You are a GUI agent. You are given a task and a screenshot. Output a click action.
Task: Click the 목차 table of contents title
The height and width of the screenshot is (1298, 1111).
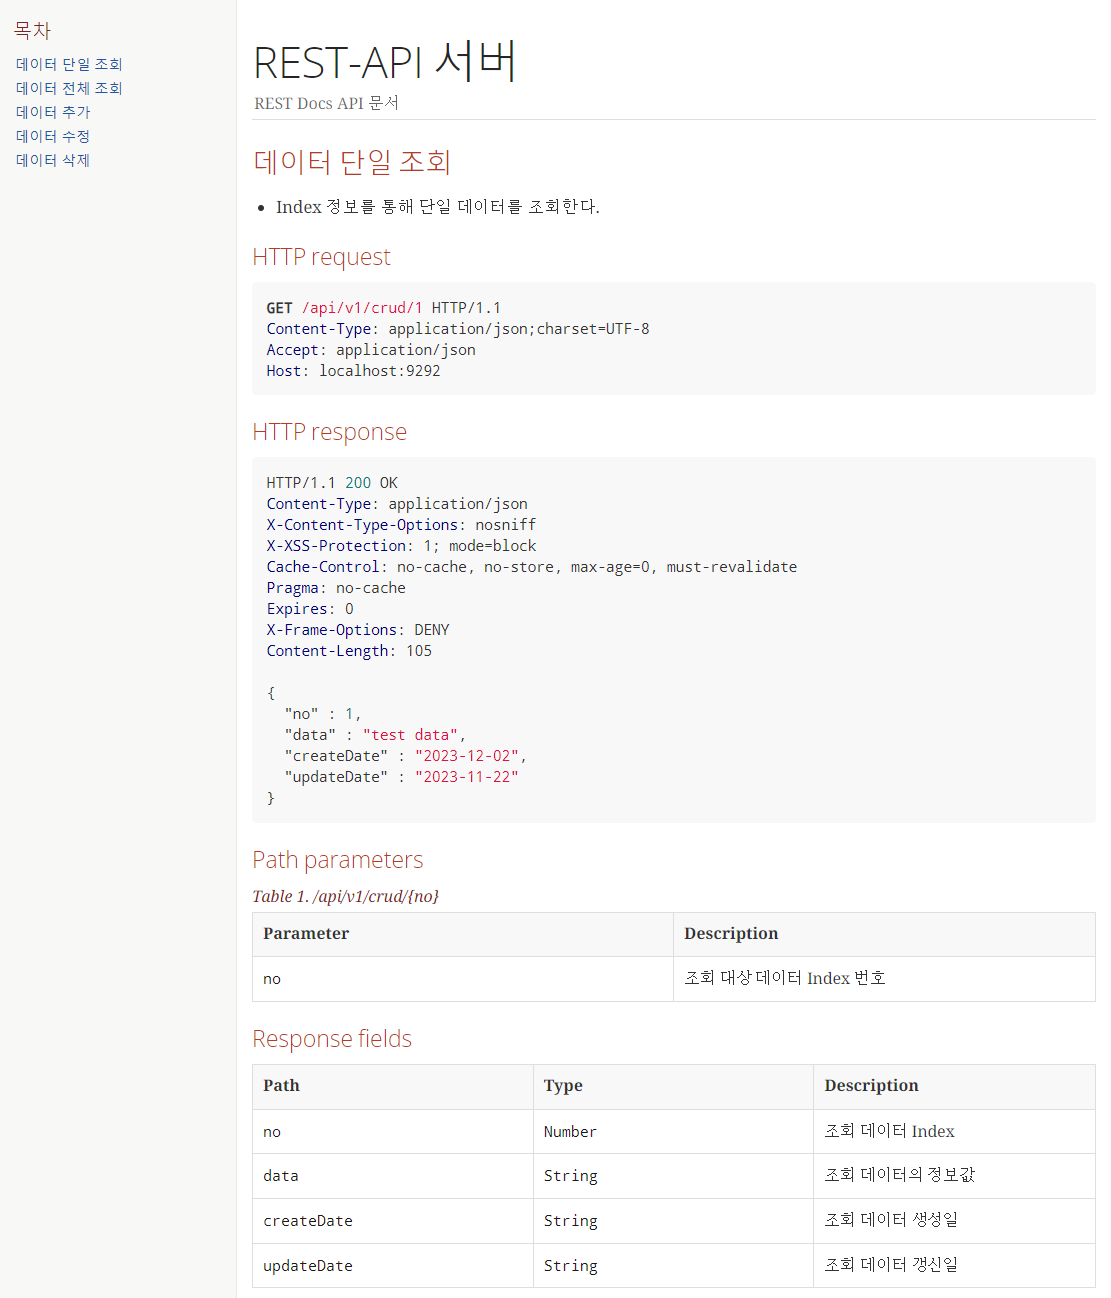32,31
